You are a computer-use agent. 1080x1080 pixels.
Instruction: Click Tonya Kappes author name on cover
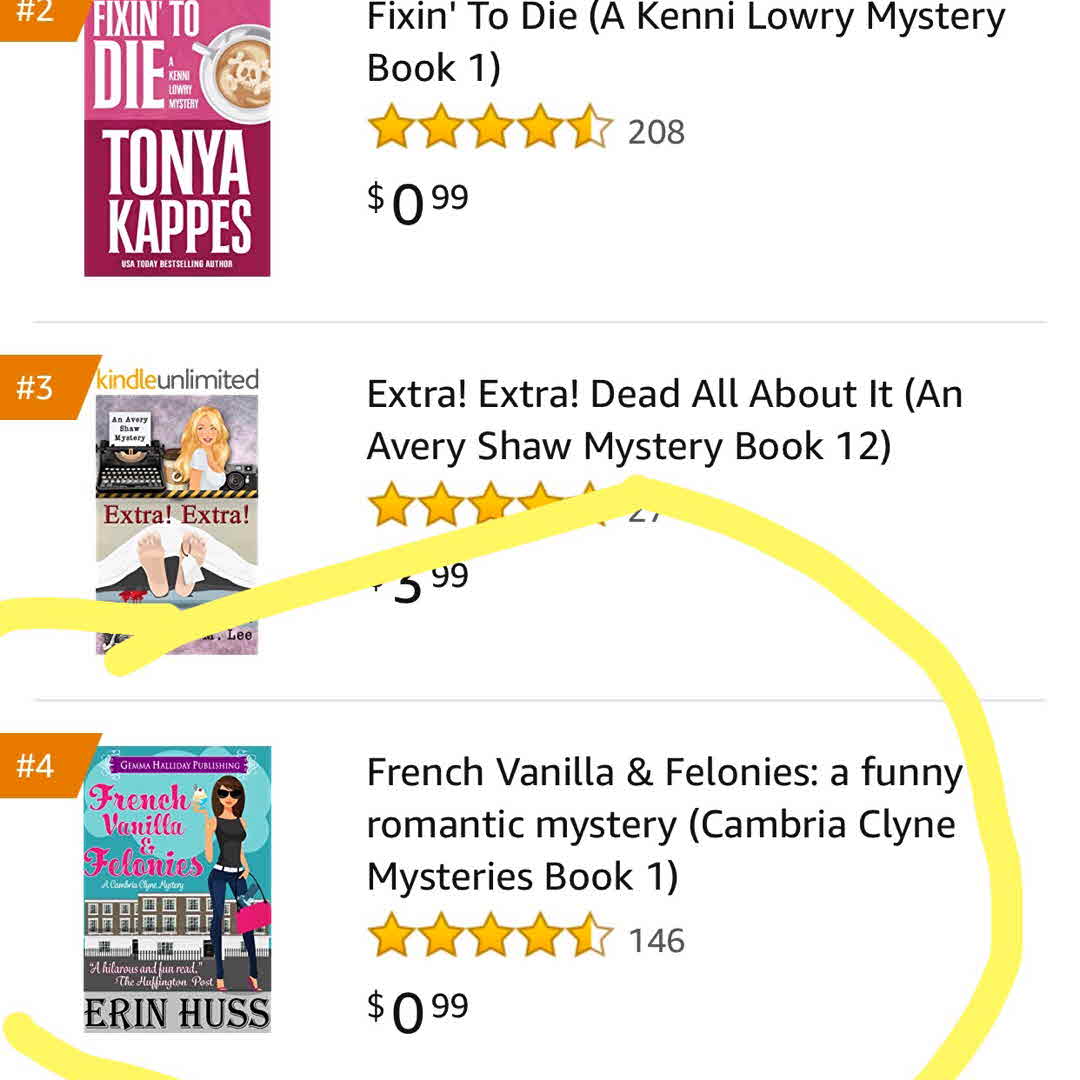pyautogui.click(x=177, y=195)
